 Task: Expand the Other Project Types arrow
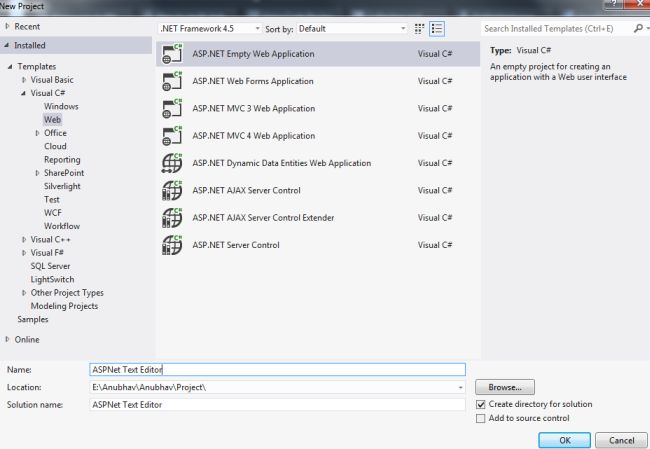pos(24,293)
